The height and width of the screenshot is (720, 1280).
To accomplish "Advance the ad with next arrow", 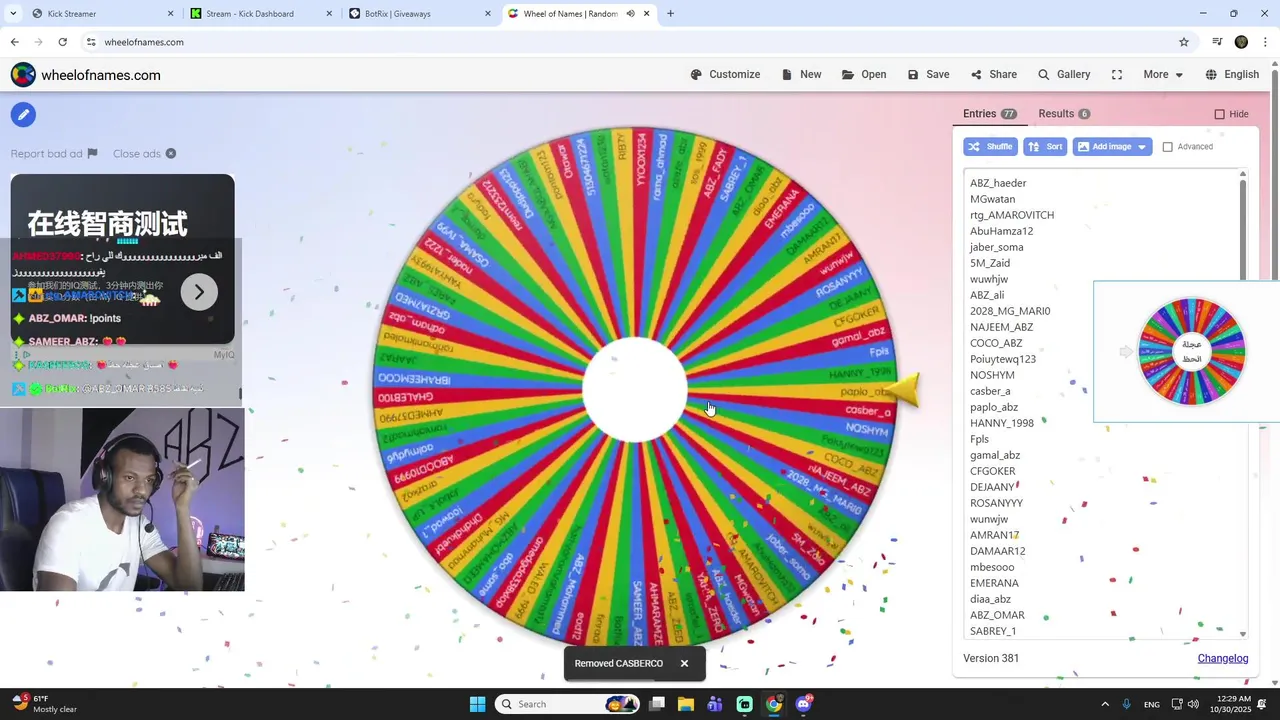I will (199, 292).
